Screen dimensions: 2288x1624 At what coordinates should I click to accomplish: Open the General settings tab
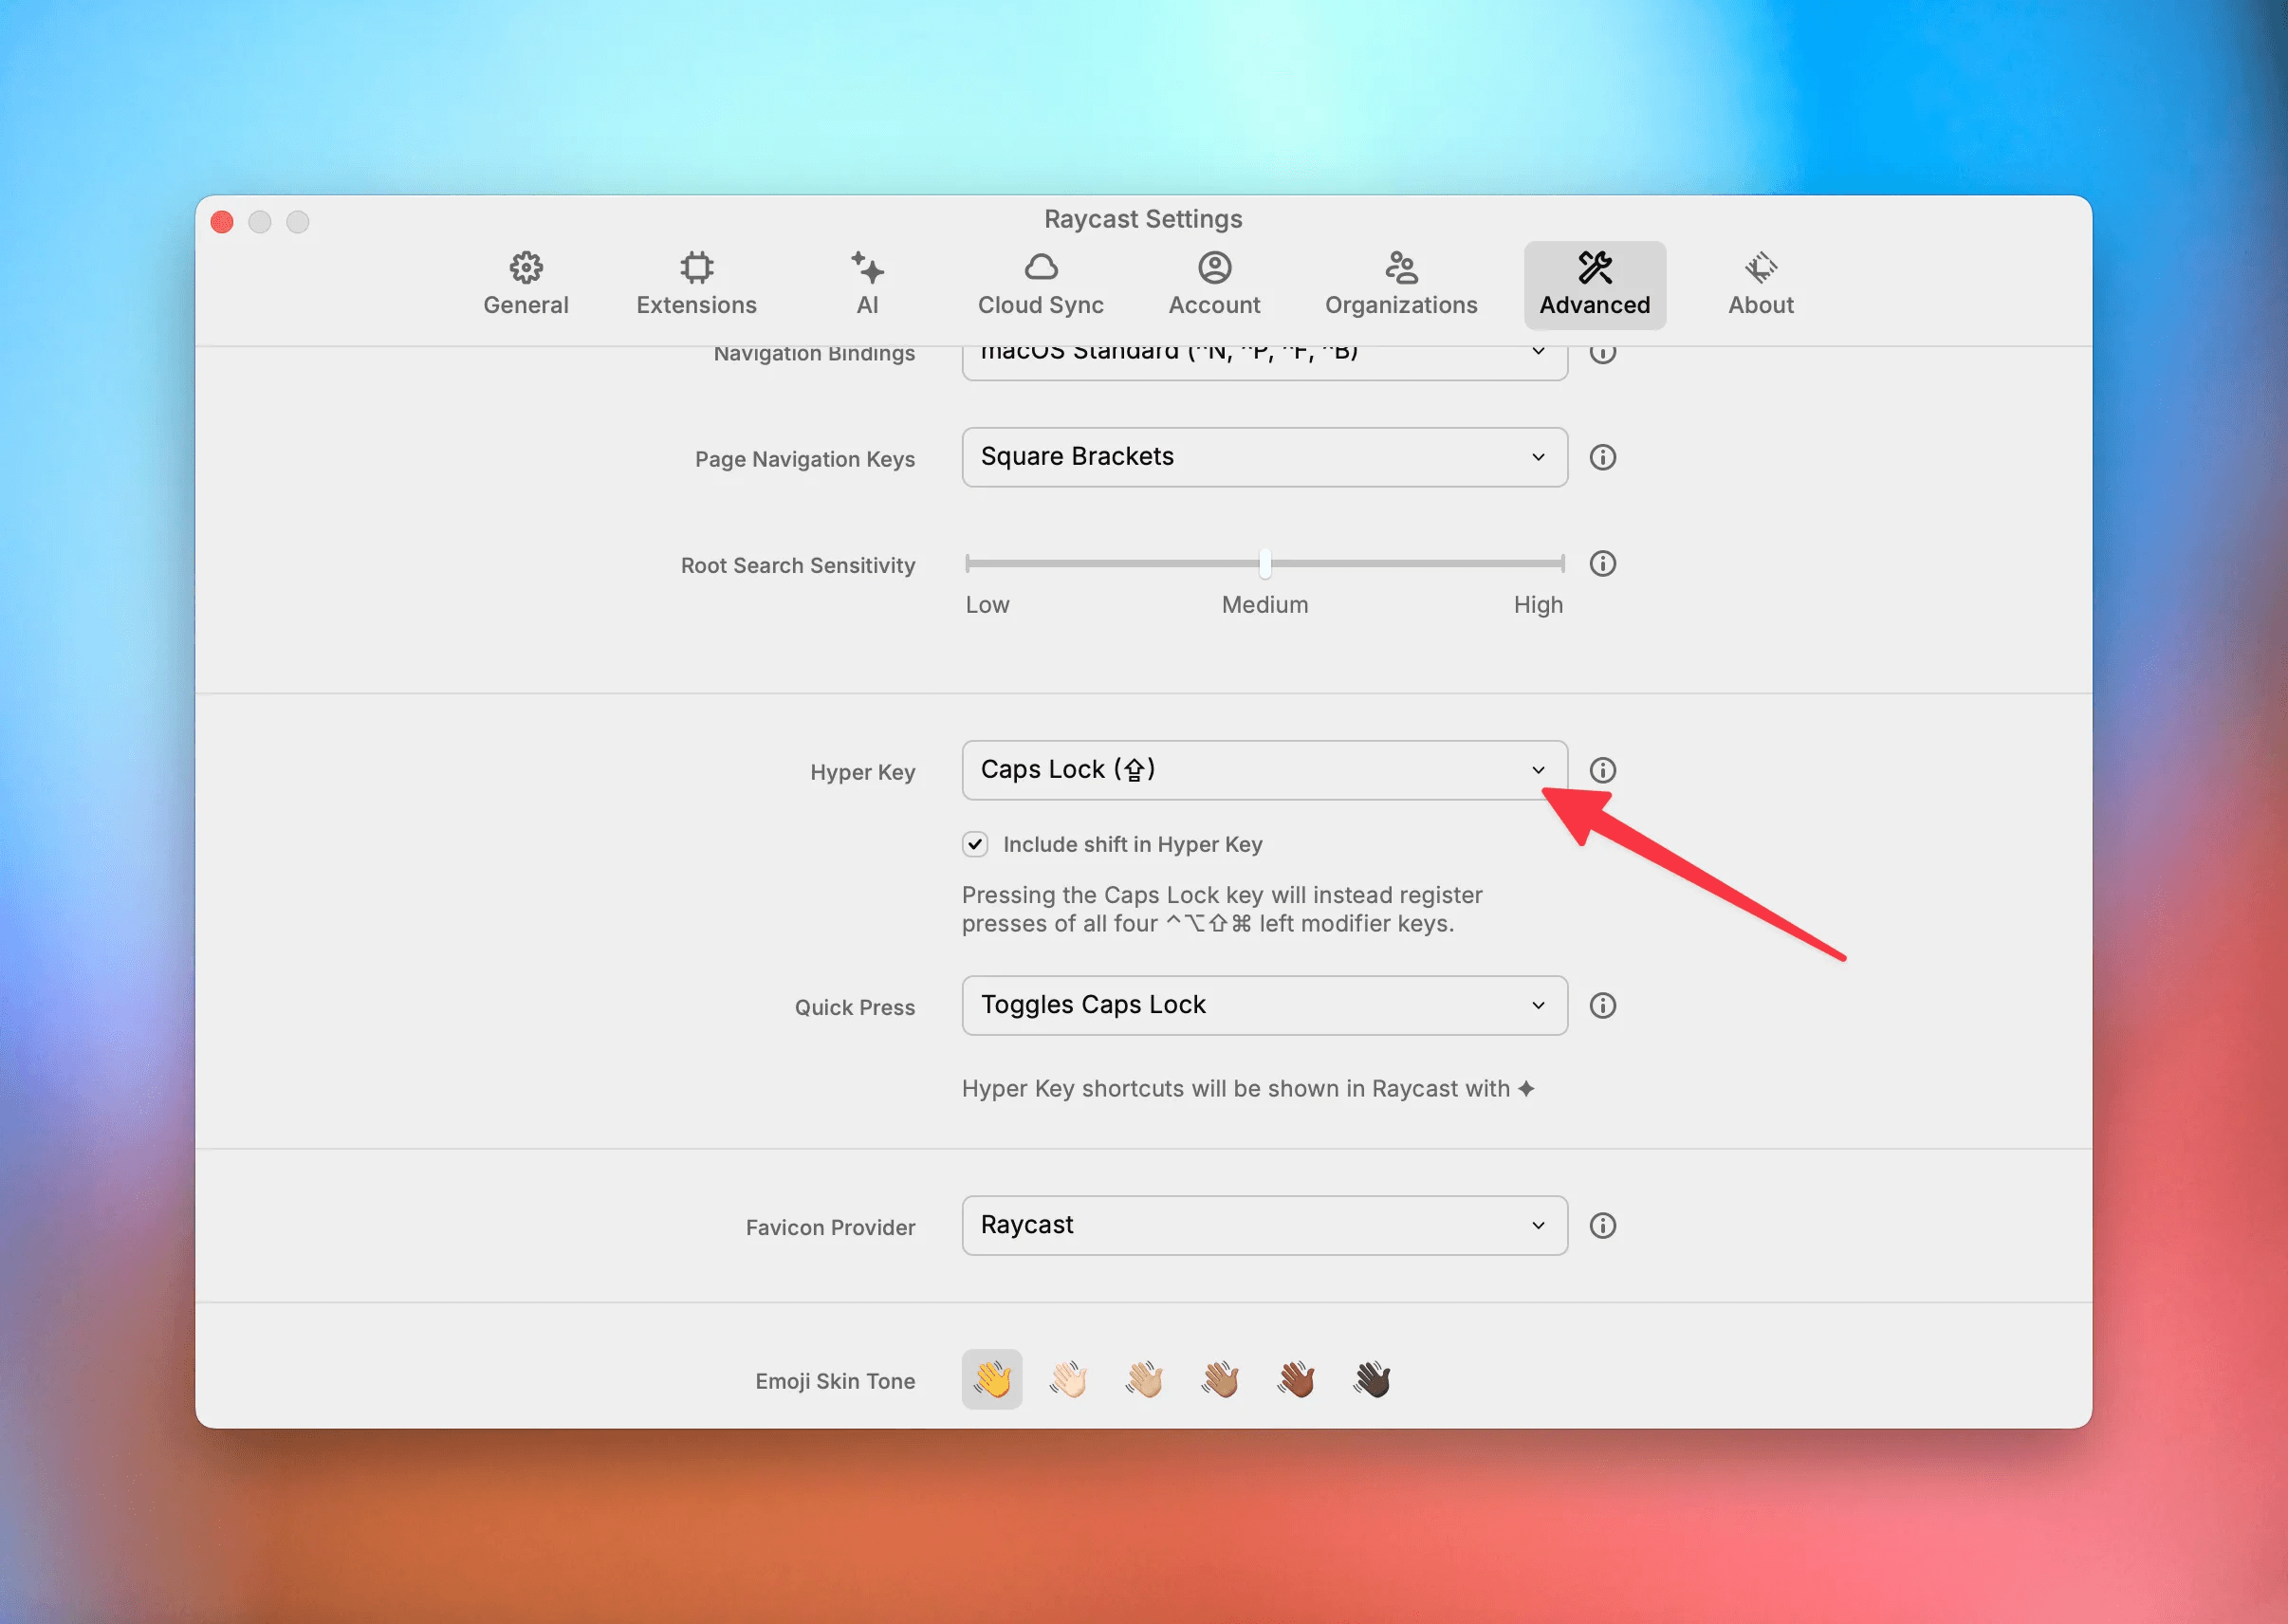click(x=526, y=285)
